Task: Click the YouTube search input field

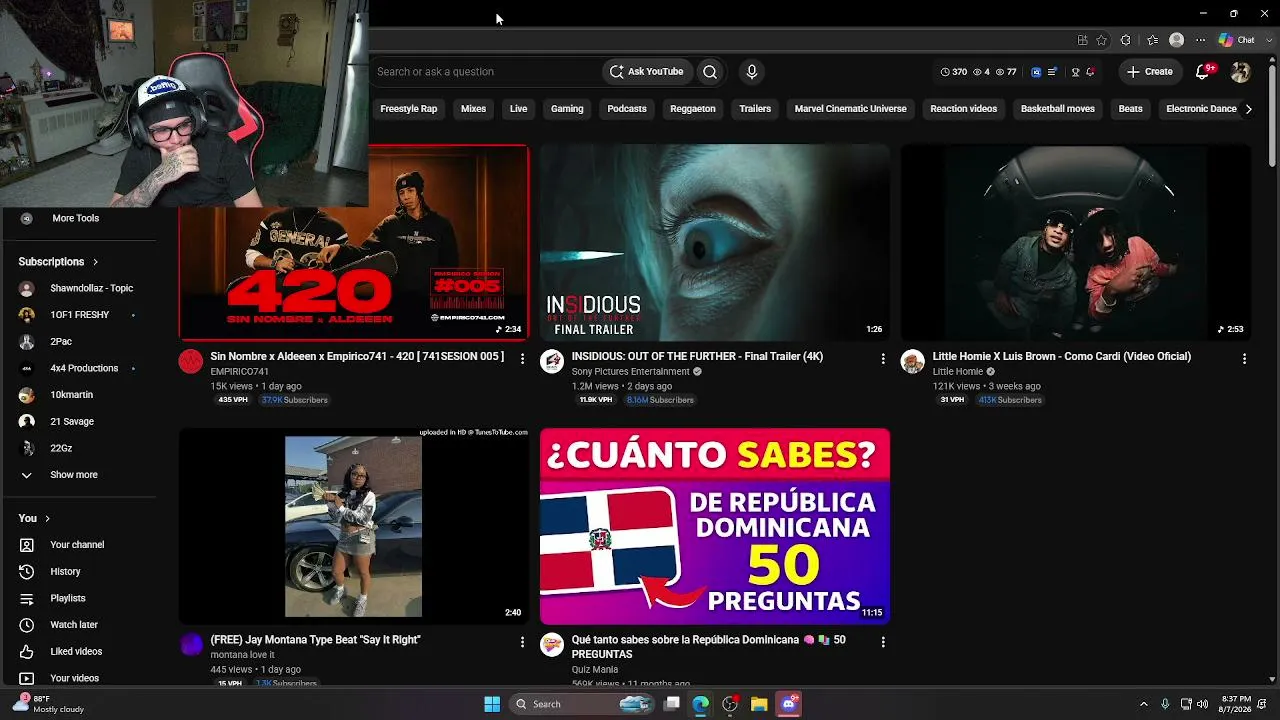Action: coord(485,72)
